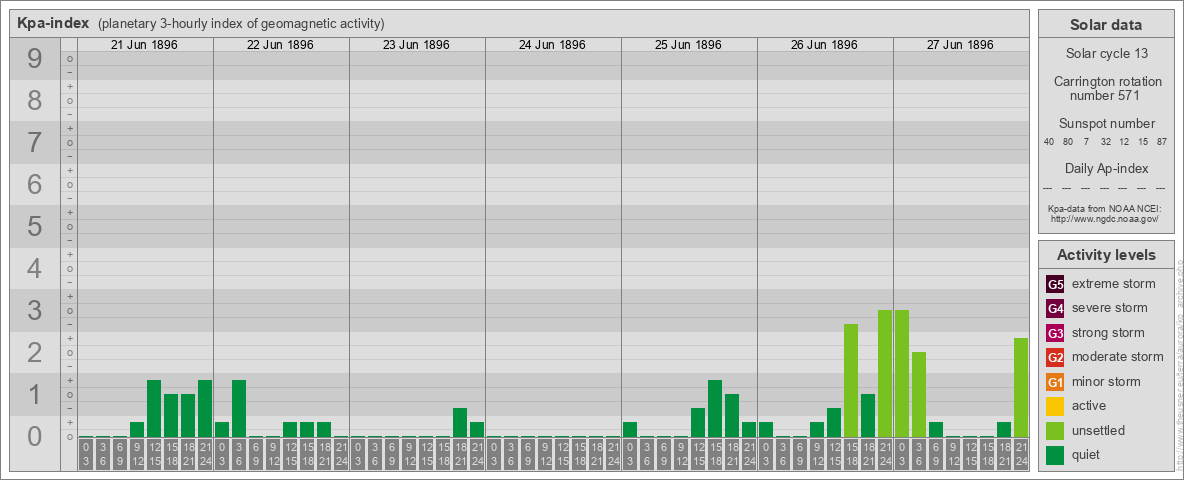Open the www.ngdc.noaa.gov link

(x=1105, y=218)
